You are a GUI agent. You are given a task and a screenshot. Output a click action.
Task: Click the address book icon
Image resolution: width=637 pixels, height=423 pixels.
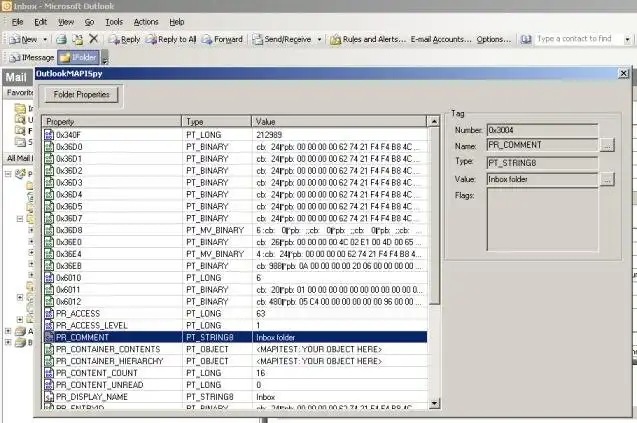(526, 39)
